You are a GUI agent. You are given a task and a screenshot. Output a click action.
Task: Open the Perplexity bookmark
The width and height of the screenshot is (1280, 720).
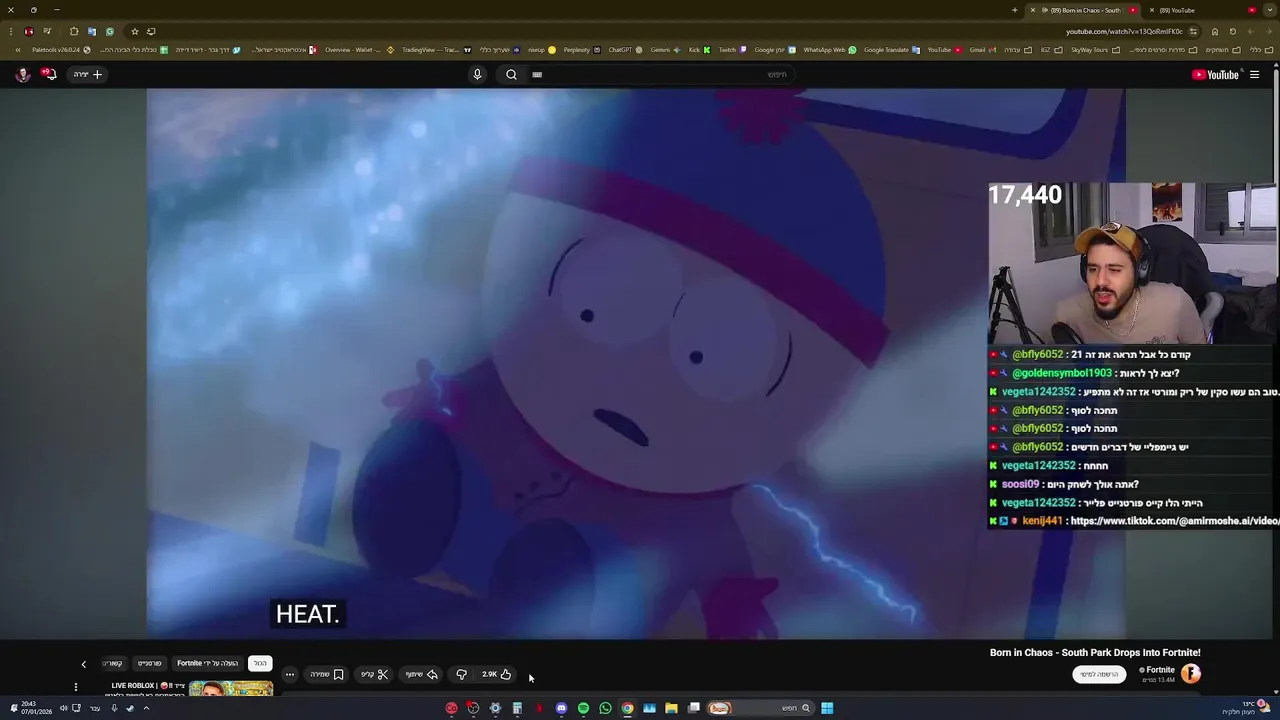[x=581, y=50]
